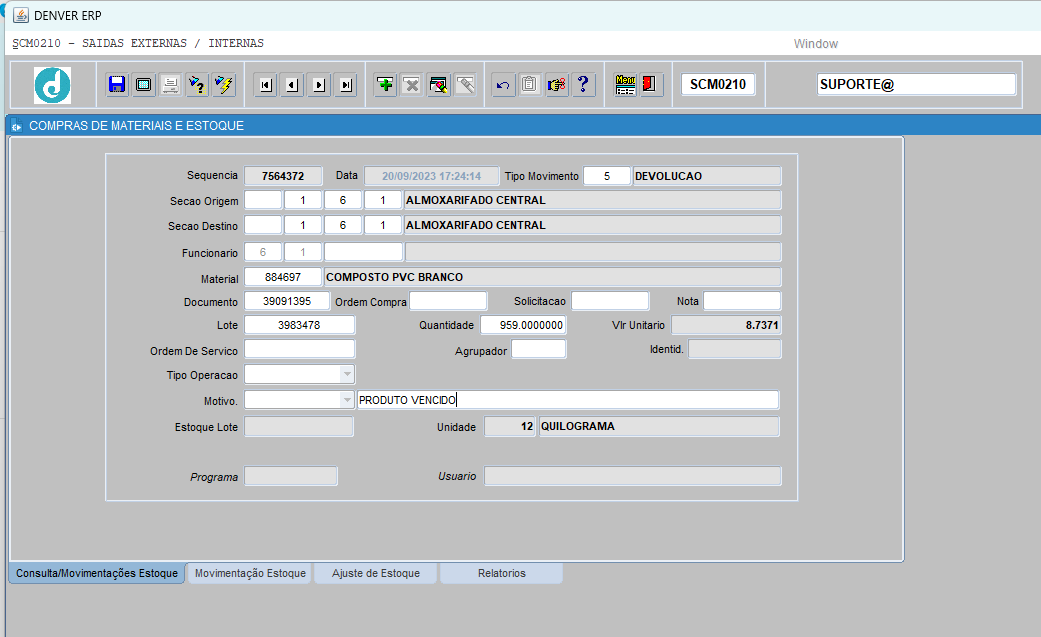1041x637 pixels.
Task: Click the empty Nota field
Action: [742, 301]
